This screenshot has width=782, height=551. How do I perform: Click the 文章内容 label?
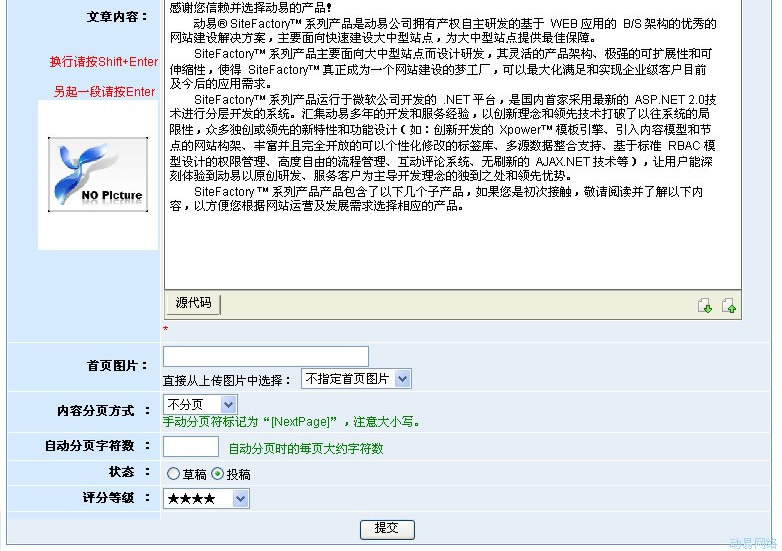118,17
